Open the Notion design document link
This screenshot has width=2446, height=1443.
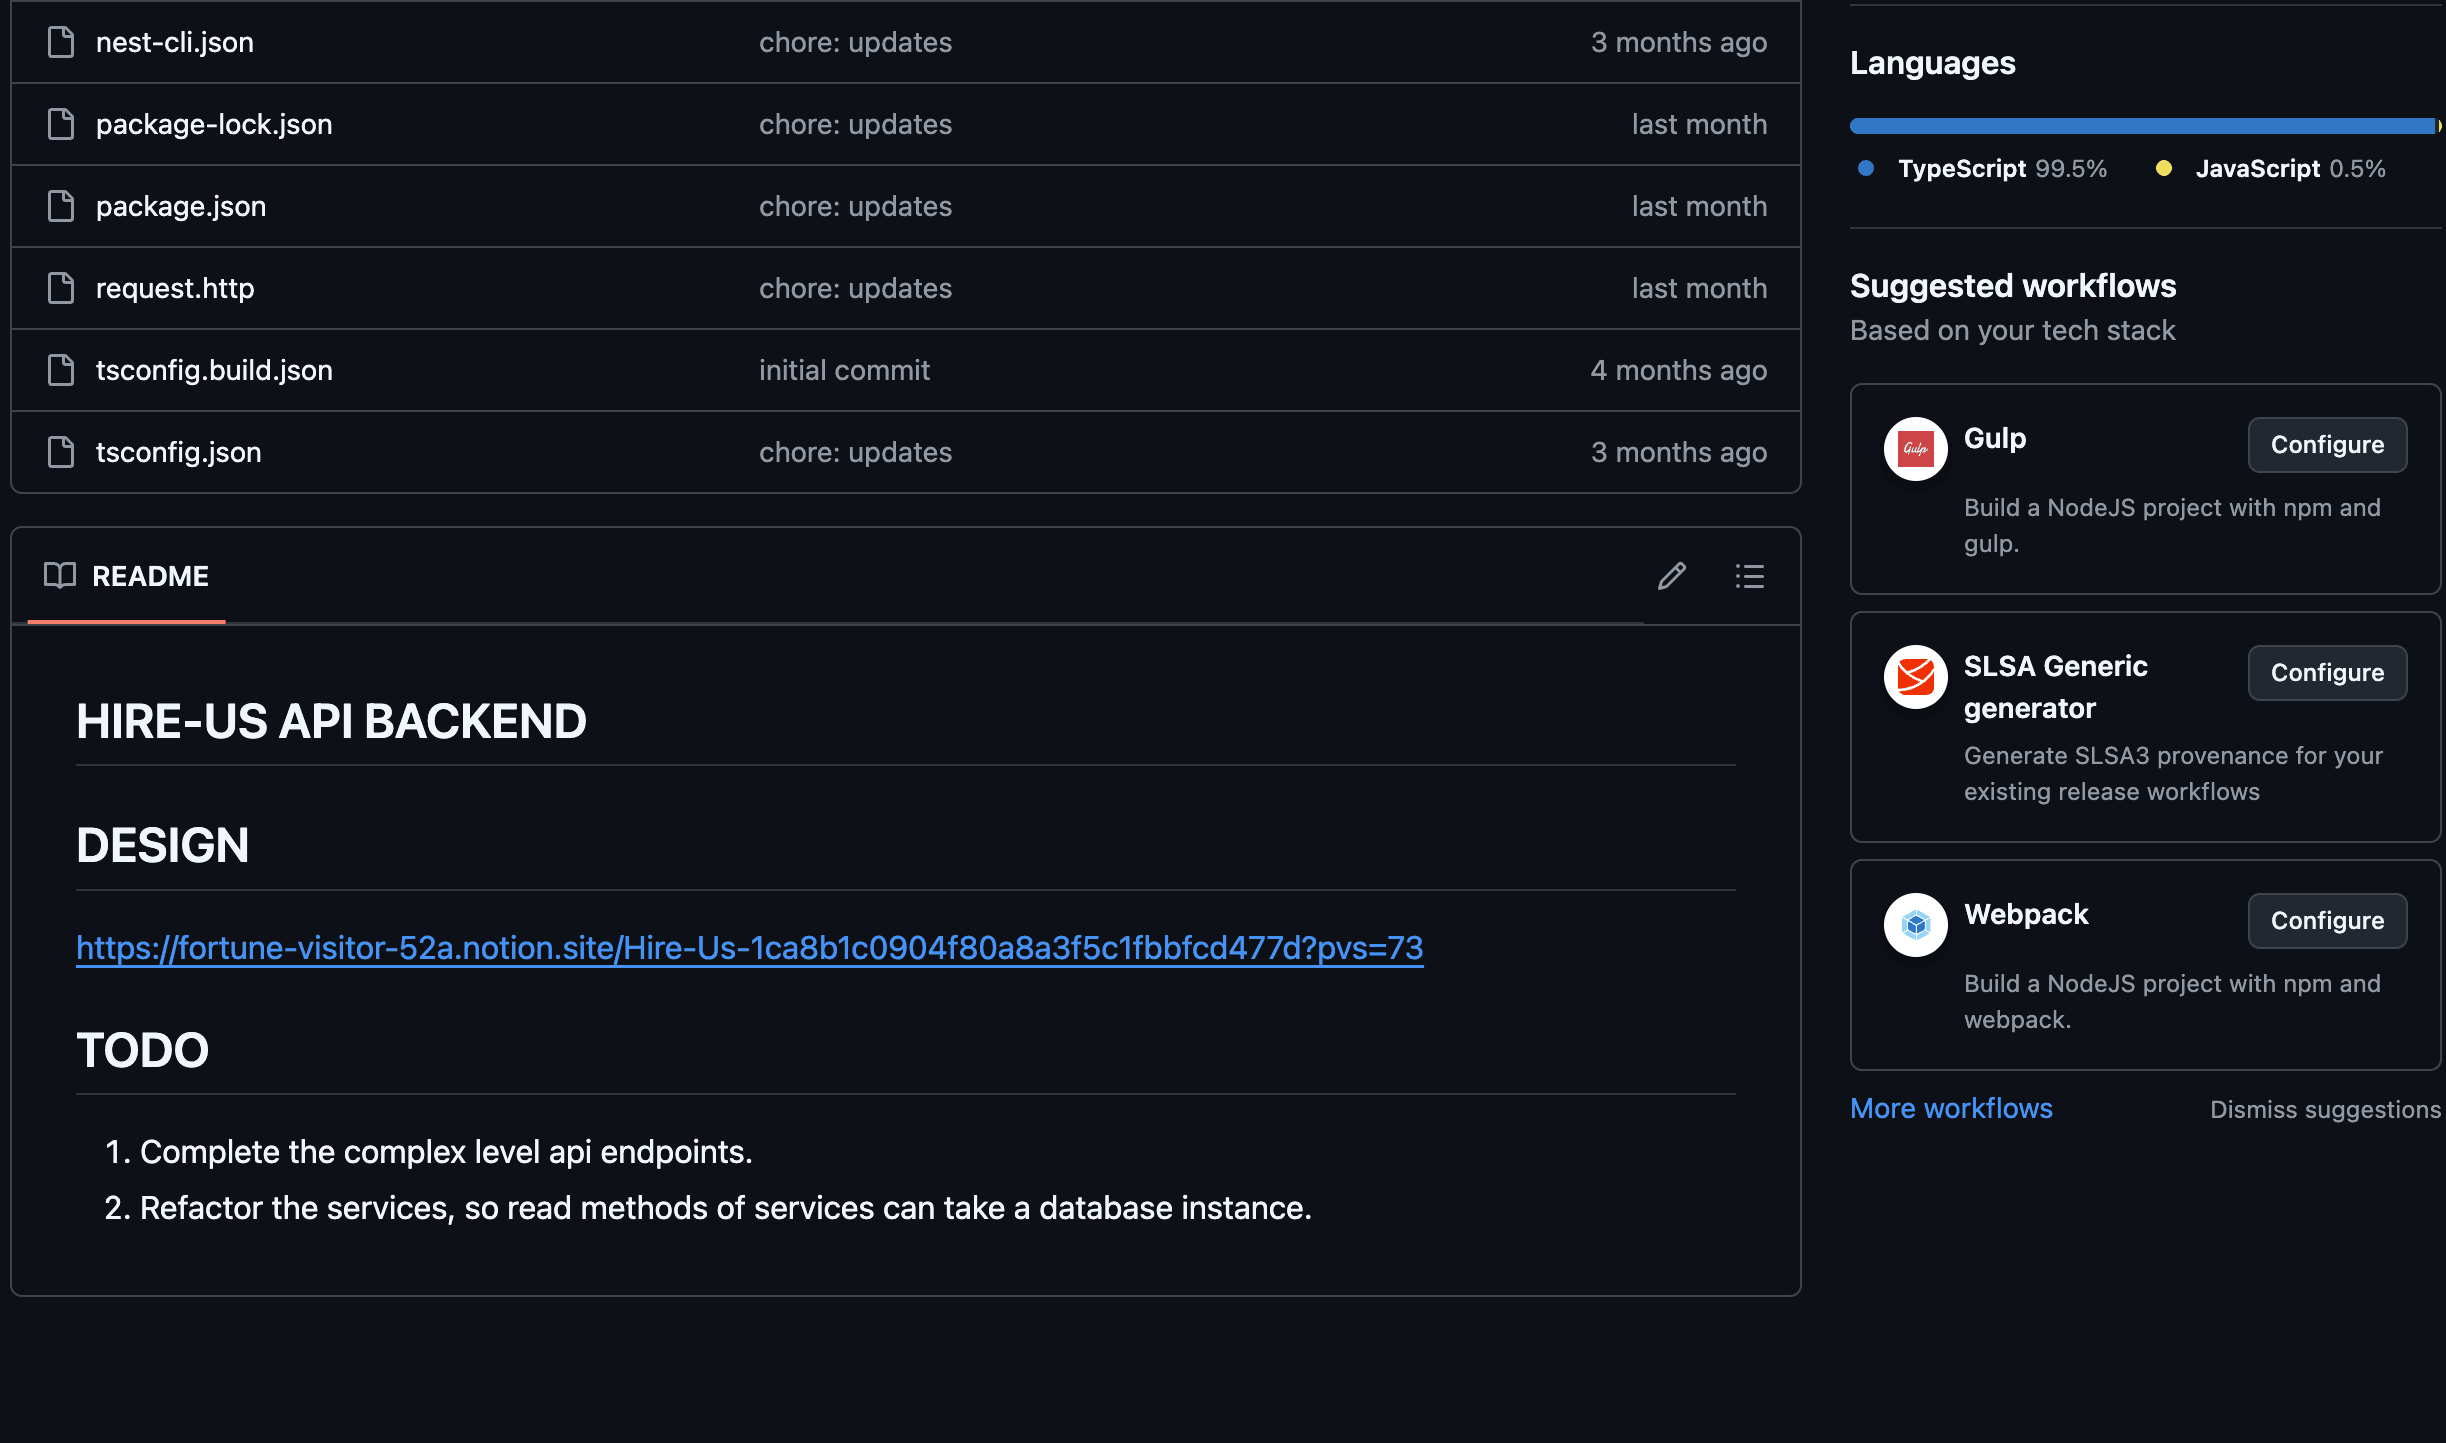(749, 948)
